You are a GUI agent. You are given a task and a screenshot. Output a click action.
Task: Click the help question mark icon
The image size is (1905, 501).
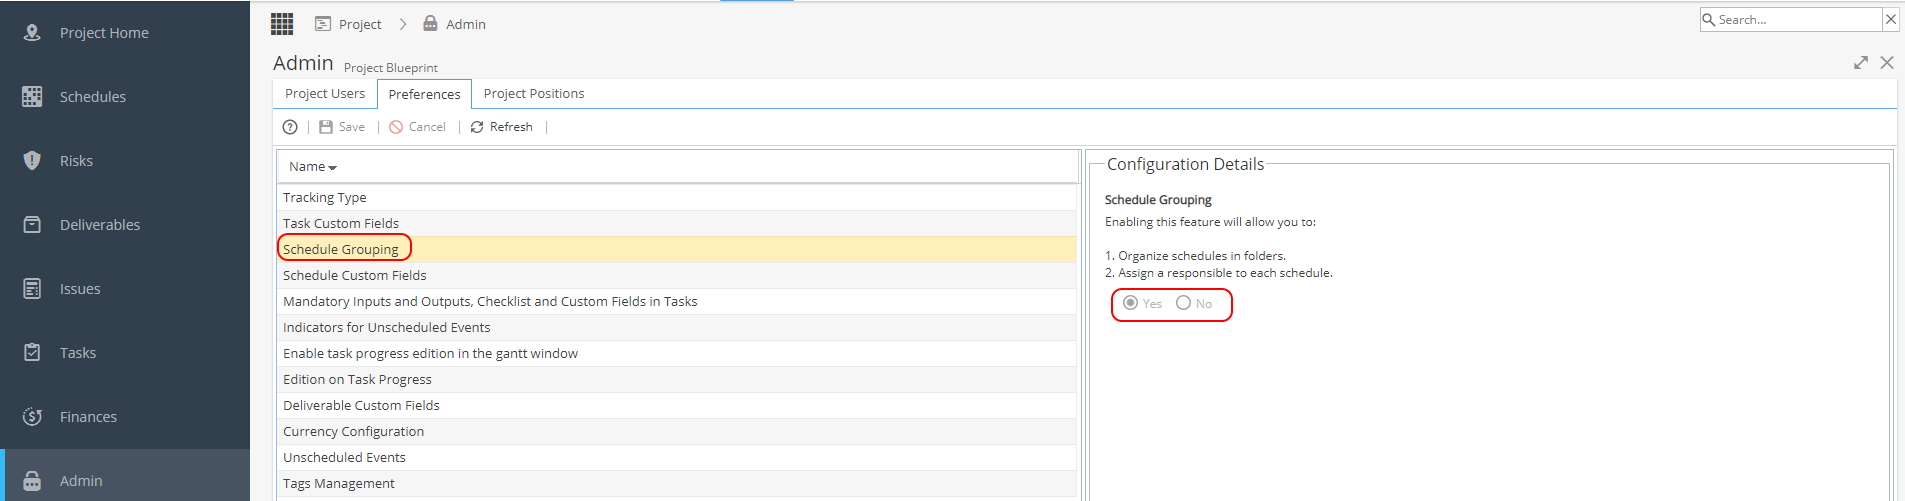point(290,127)
